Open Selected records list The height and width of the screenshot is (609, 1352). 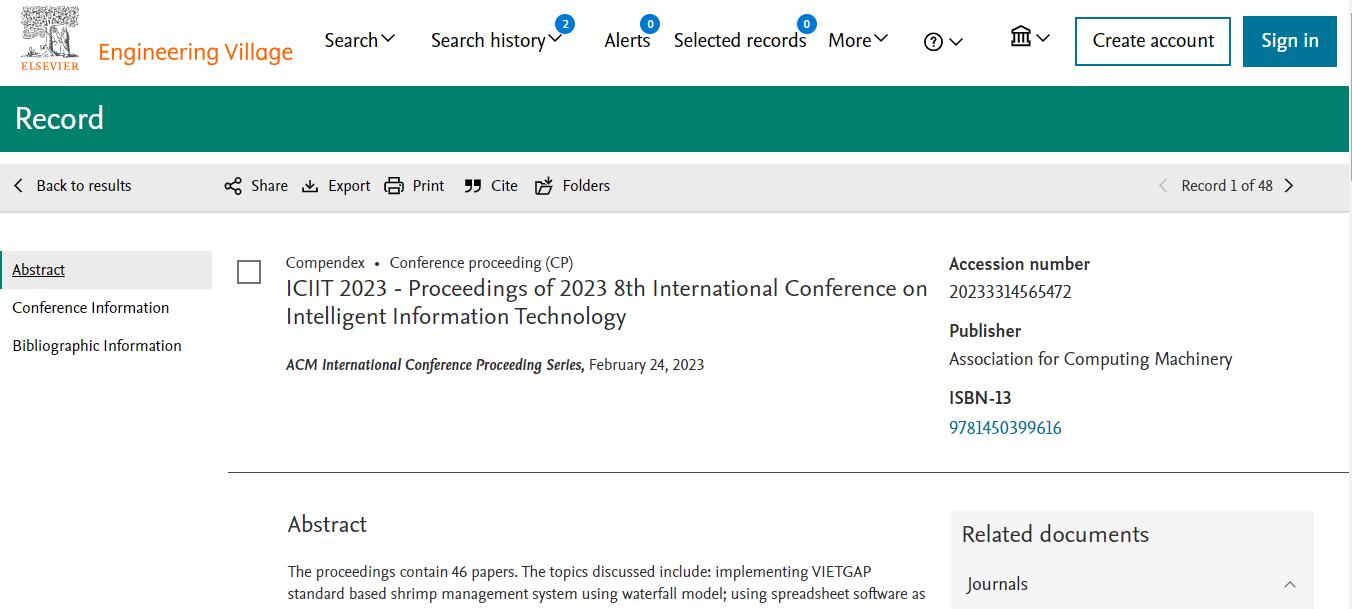[x=740, y=40]
